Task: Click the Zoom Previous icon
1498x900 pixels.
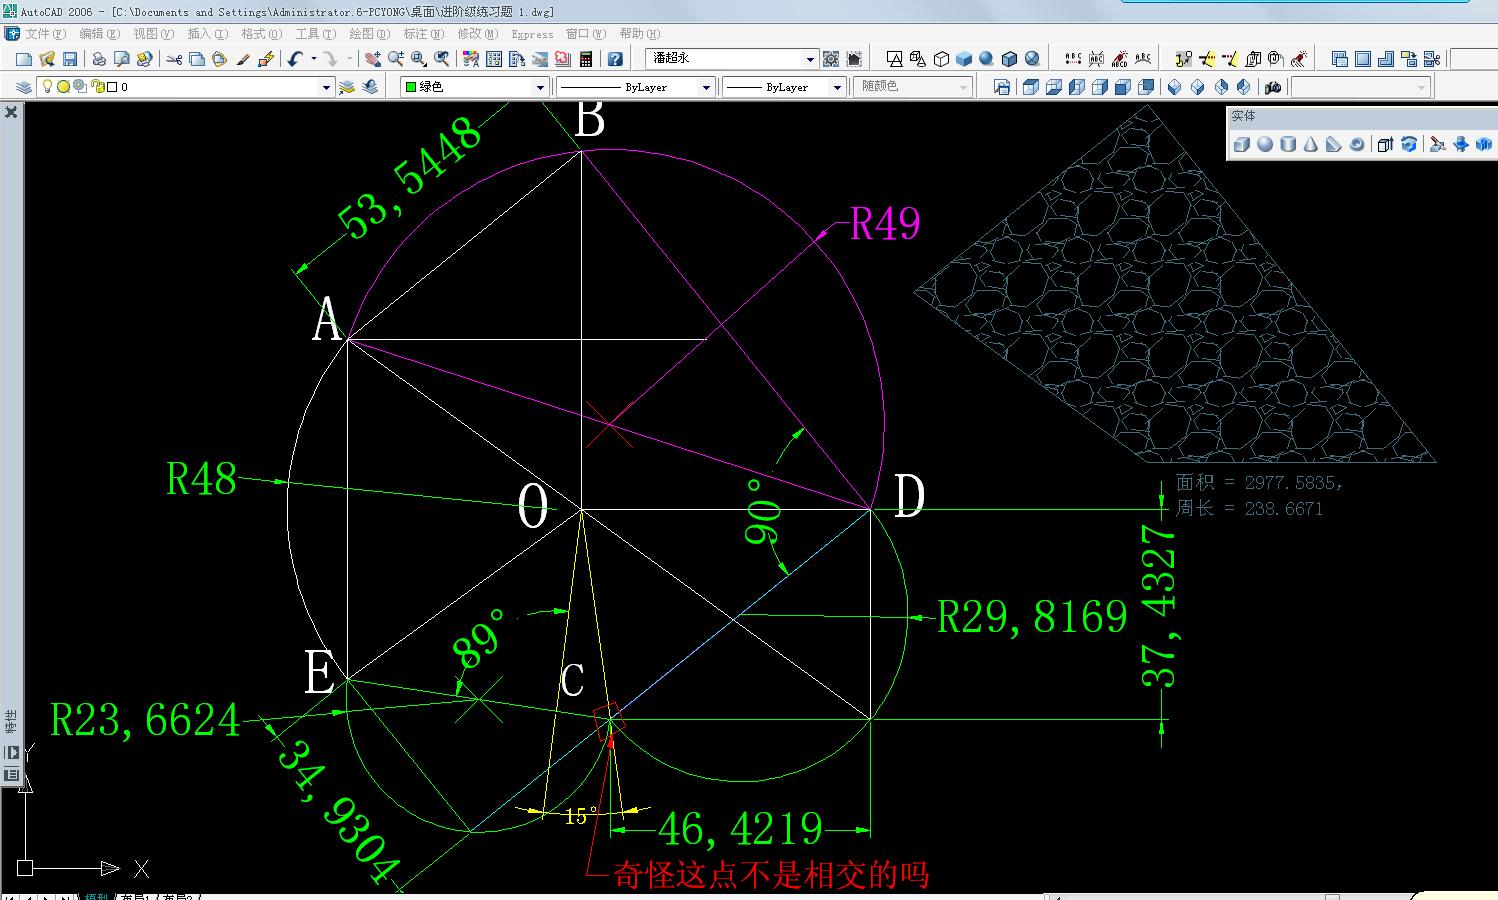Action: click(x=442, y=59)
